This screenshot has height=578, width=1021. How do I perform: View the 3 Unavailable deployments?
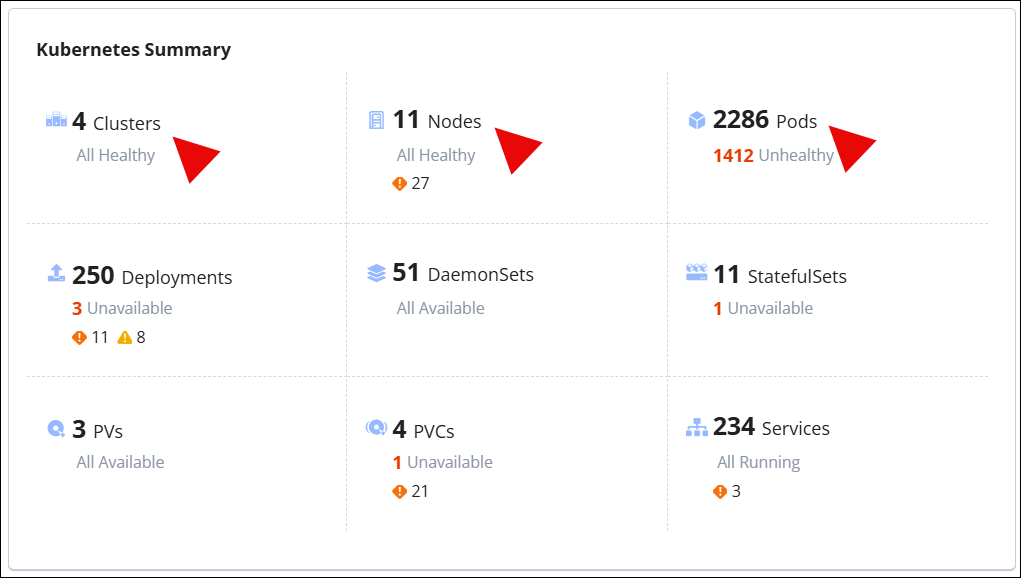tap(122, 308)
